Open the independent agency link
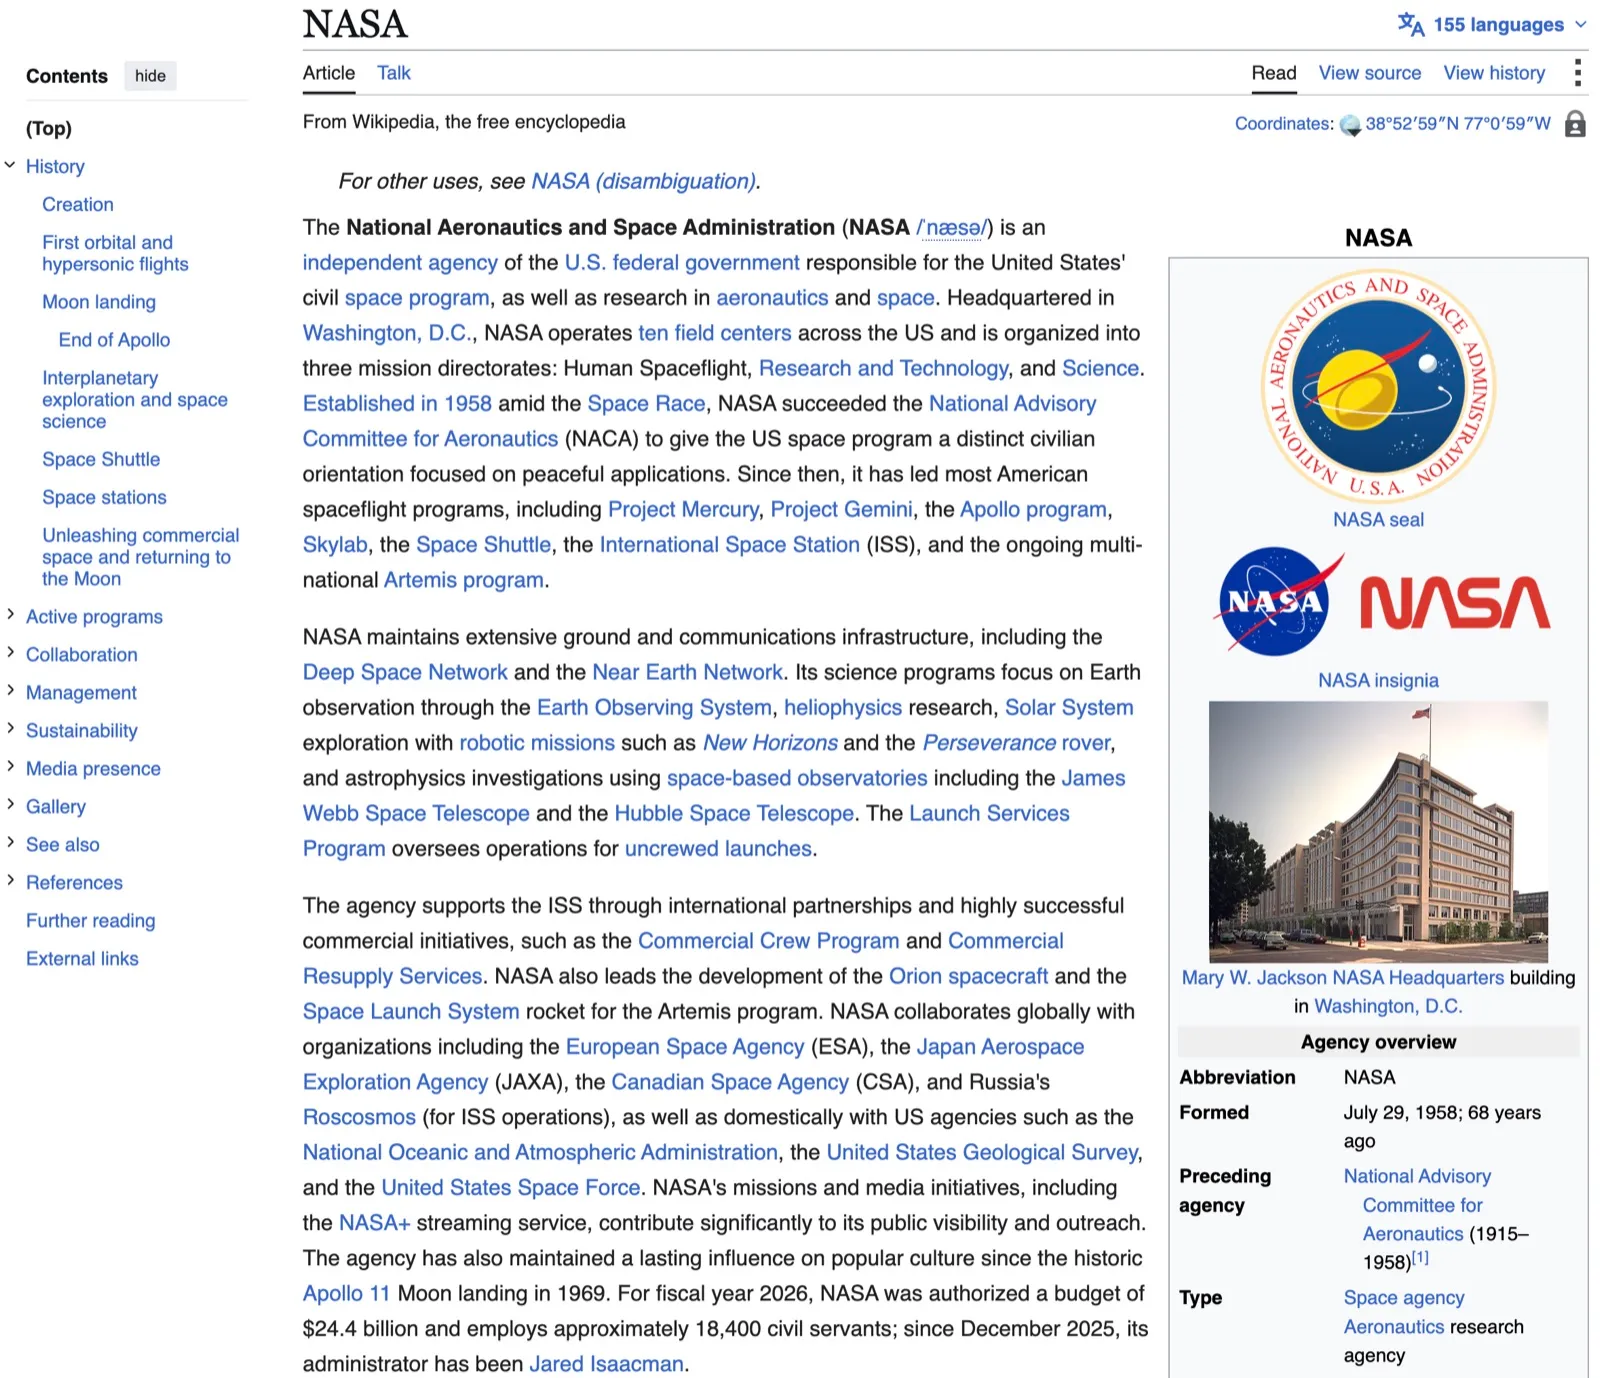This screenshot has width=1600, height=1378. click(x=400, y=263)
